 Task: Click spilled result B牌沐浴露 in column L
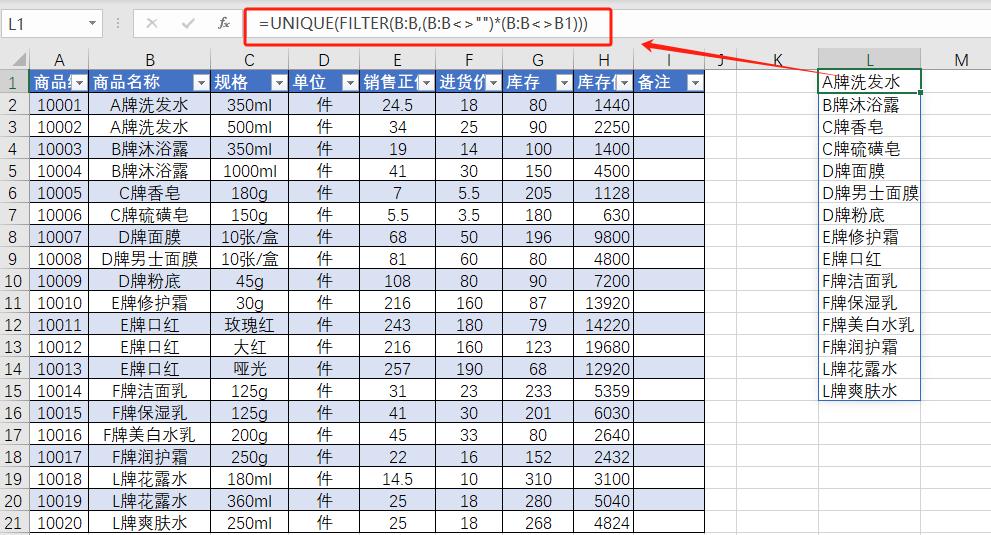[869, 104]
